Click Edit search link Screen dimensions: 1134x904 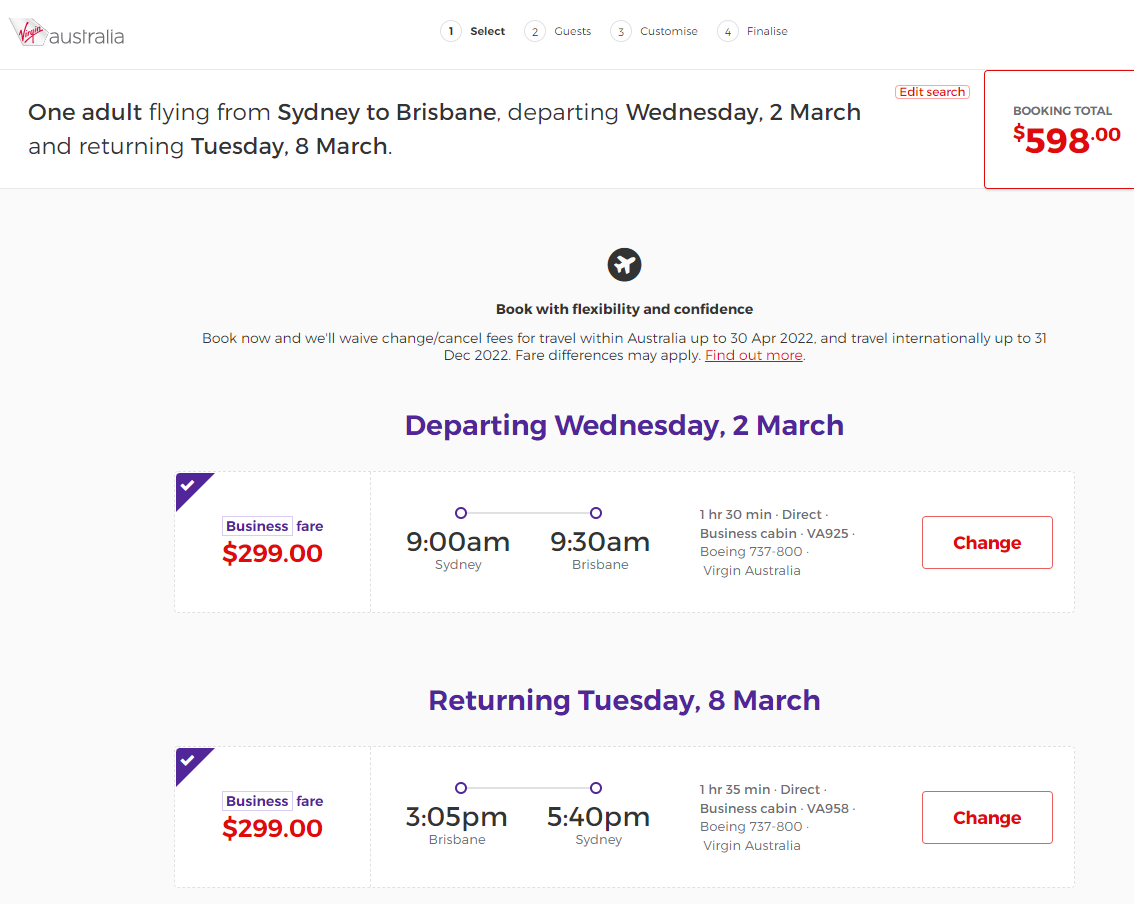point(932,92)
